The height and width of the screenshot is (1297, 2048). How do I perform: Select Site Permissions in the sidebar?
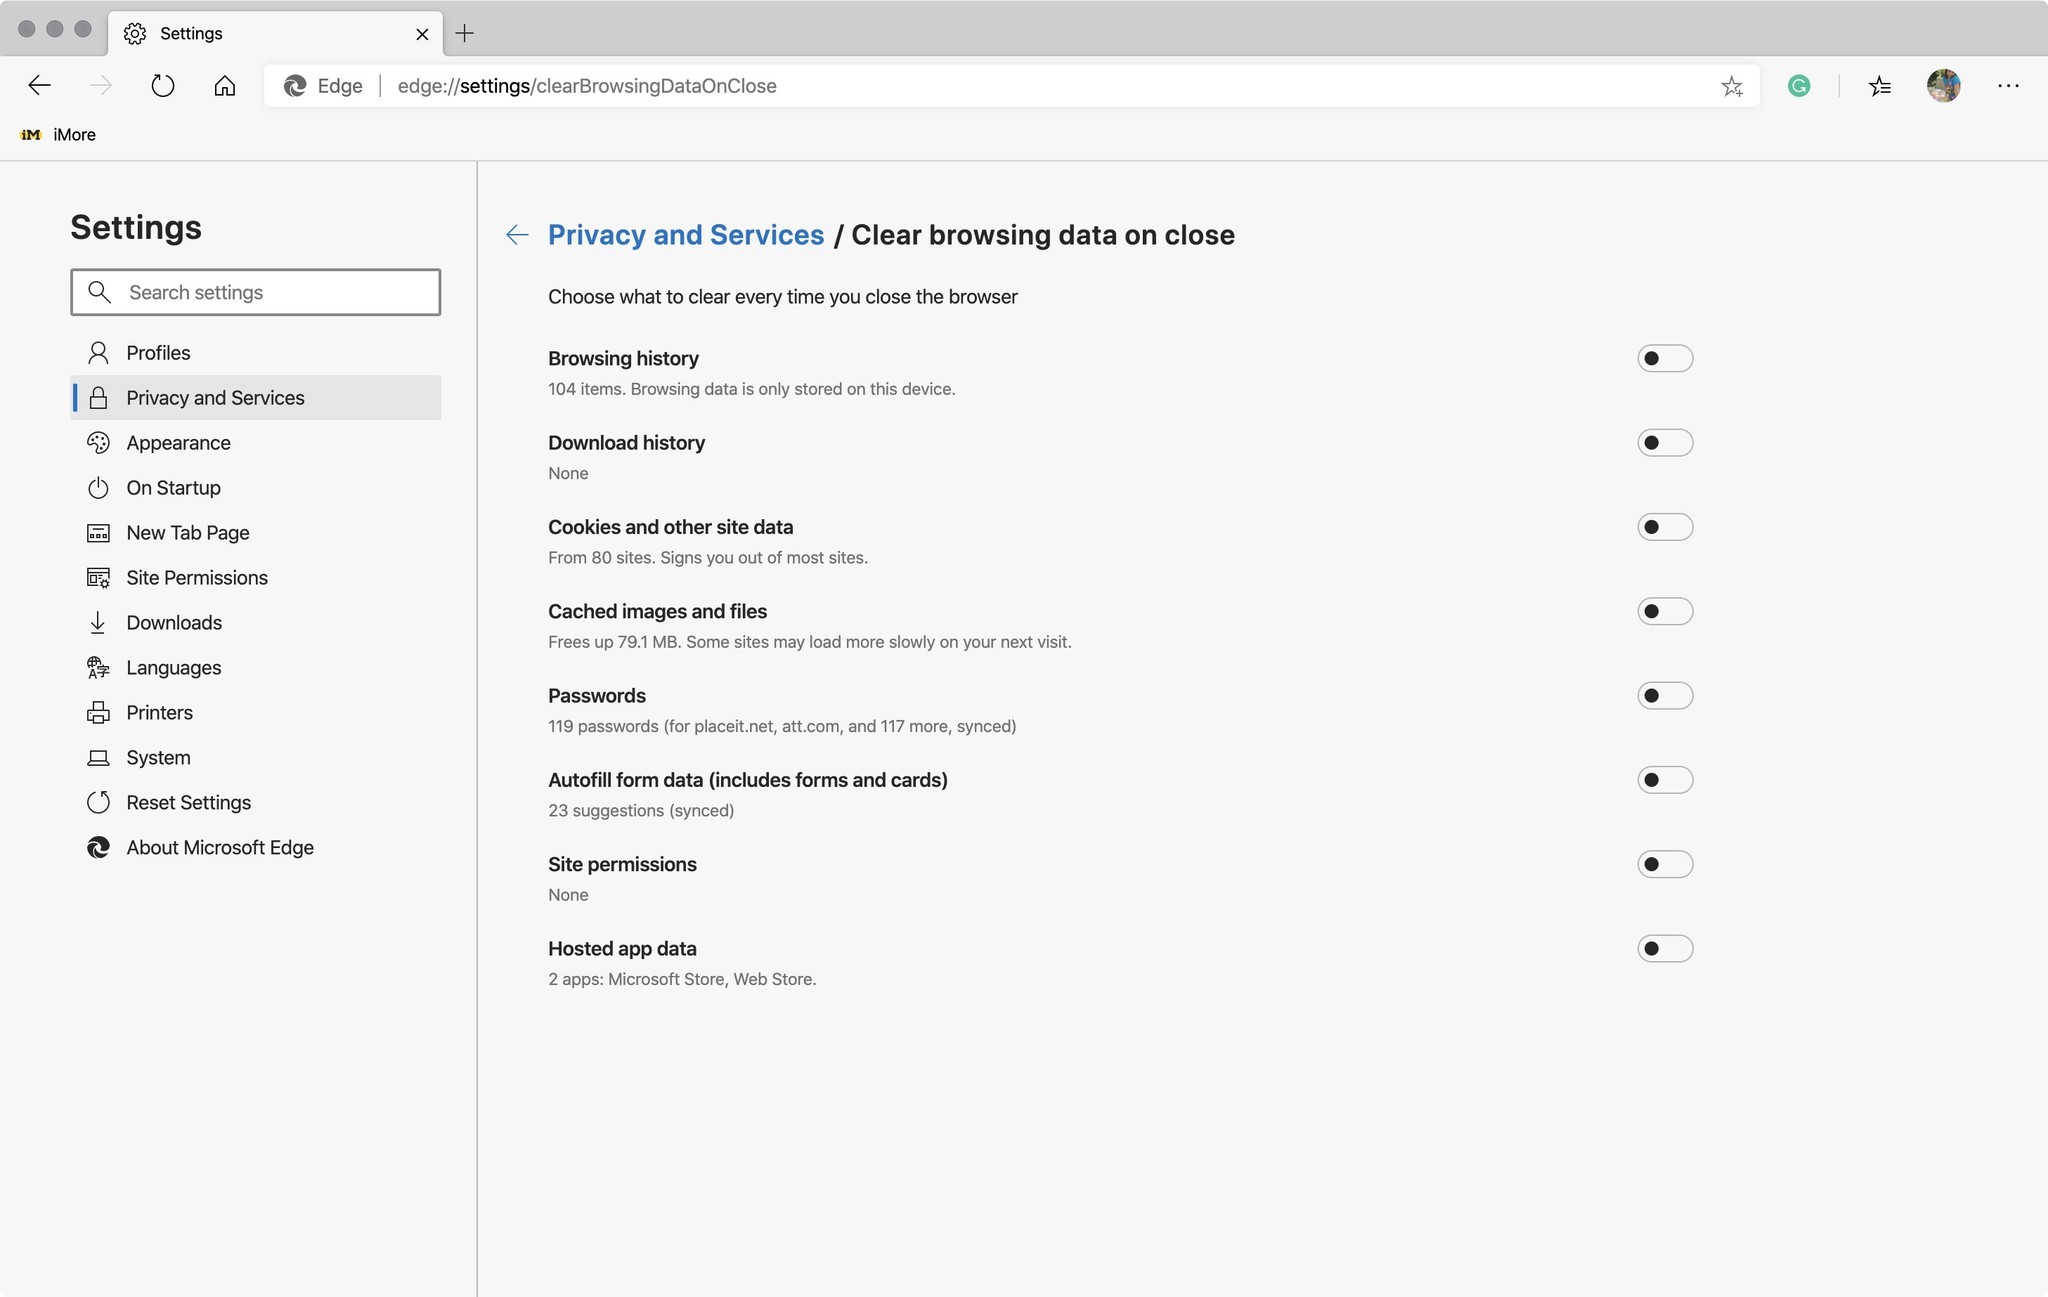(197, 578)
